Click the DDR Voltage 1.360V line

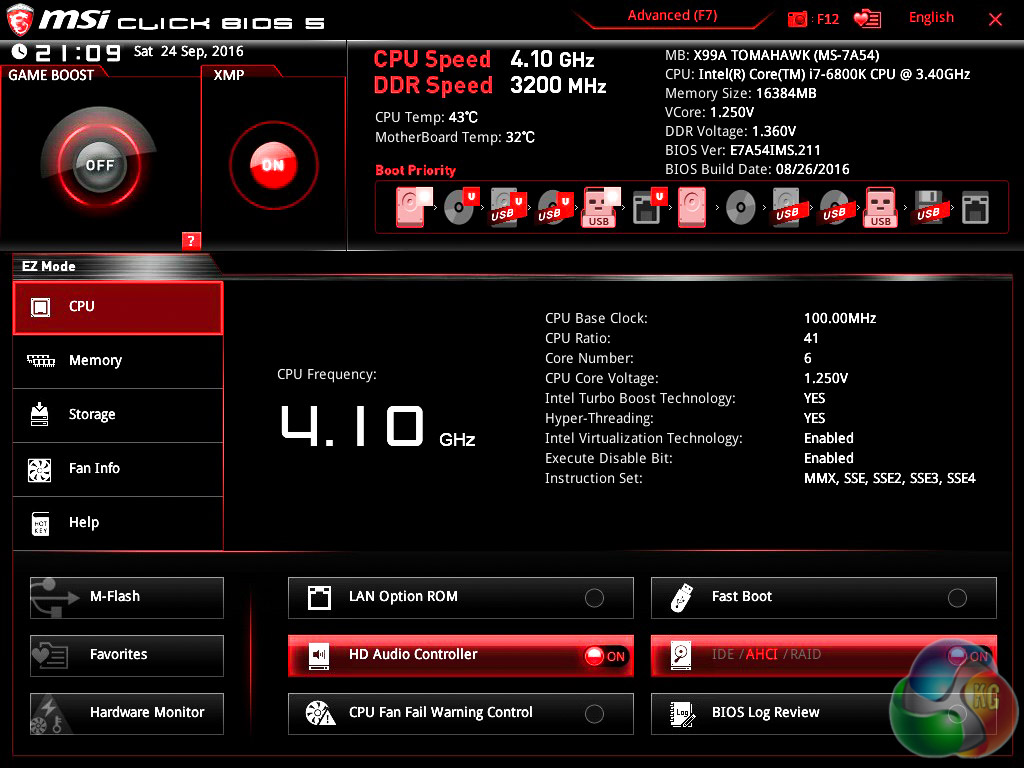pyautogui.click(x=730, y=131)
